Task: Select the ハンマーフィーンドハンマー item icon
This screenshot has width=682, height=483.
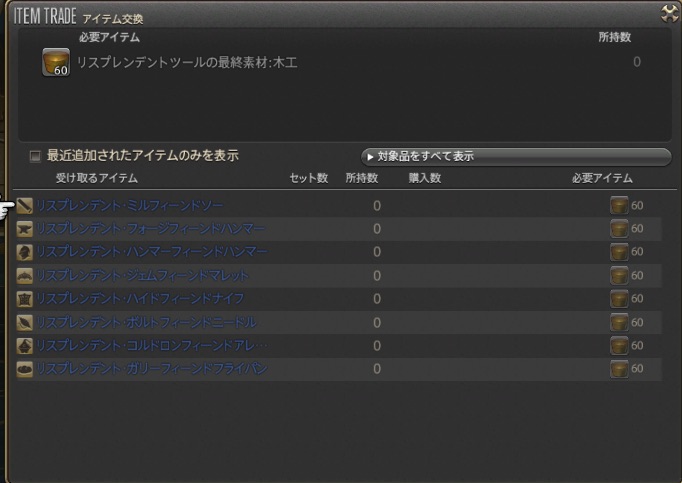Action: tap(25, 251)
